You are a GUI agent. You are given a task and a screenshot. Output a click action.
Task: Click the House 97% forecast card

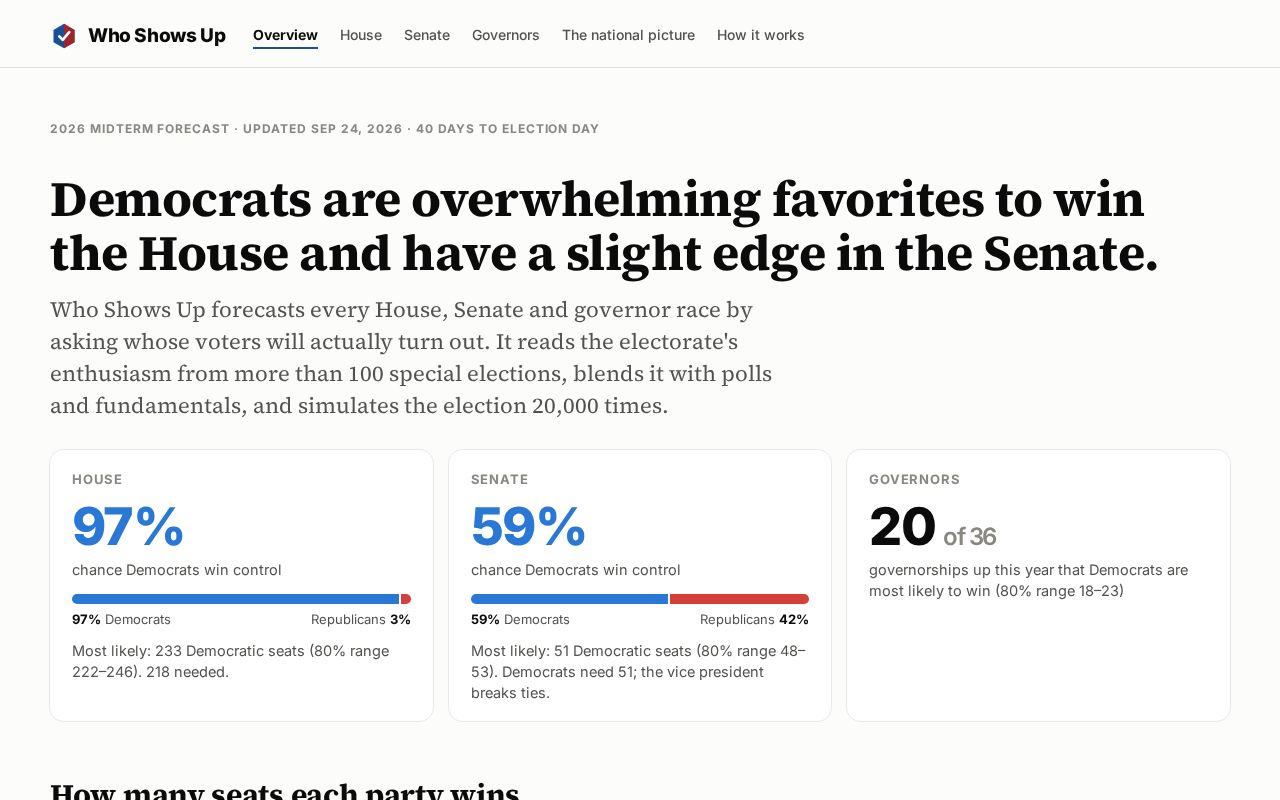click(241, 585)
